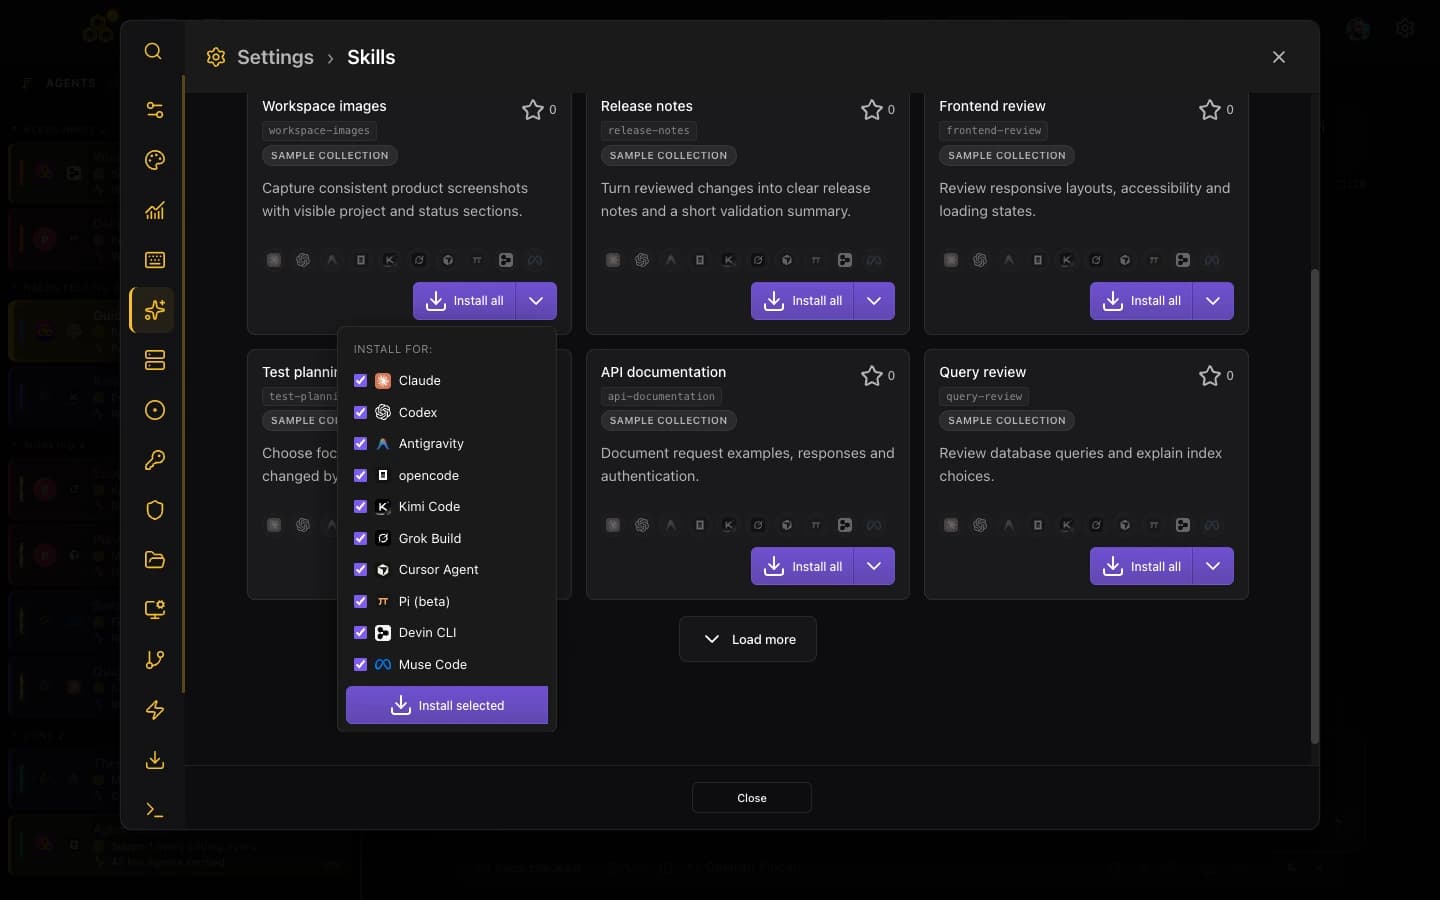Open the sliders preferences sidebar icon
The width and height of the screenshot is (1440, 900).
[x=155, y=110]
